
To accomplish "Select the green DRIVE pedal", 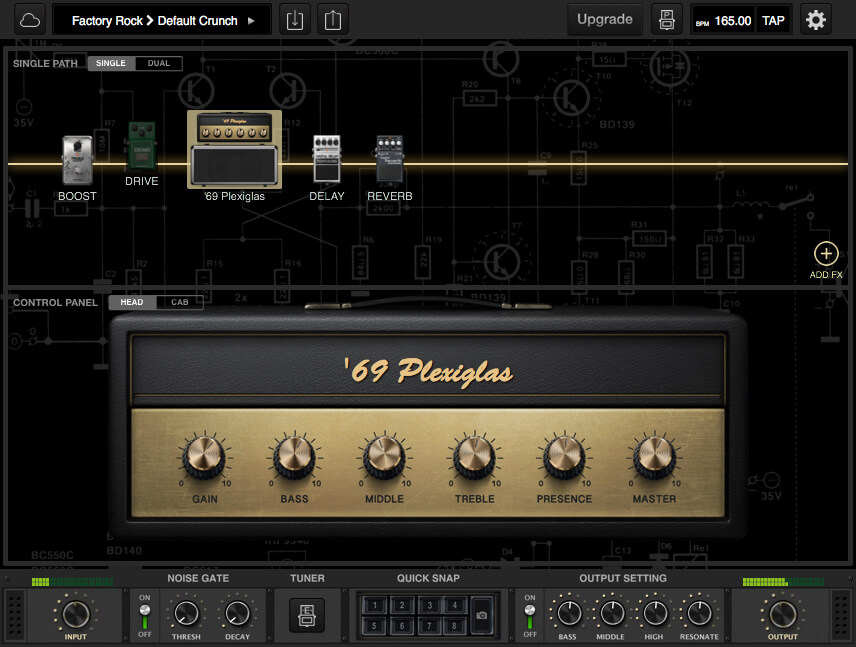I will pyautogui.click(x=142, y=146).
